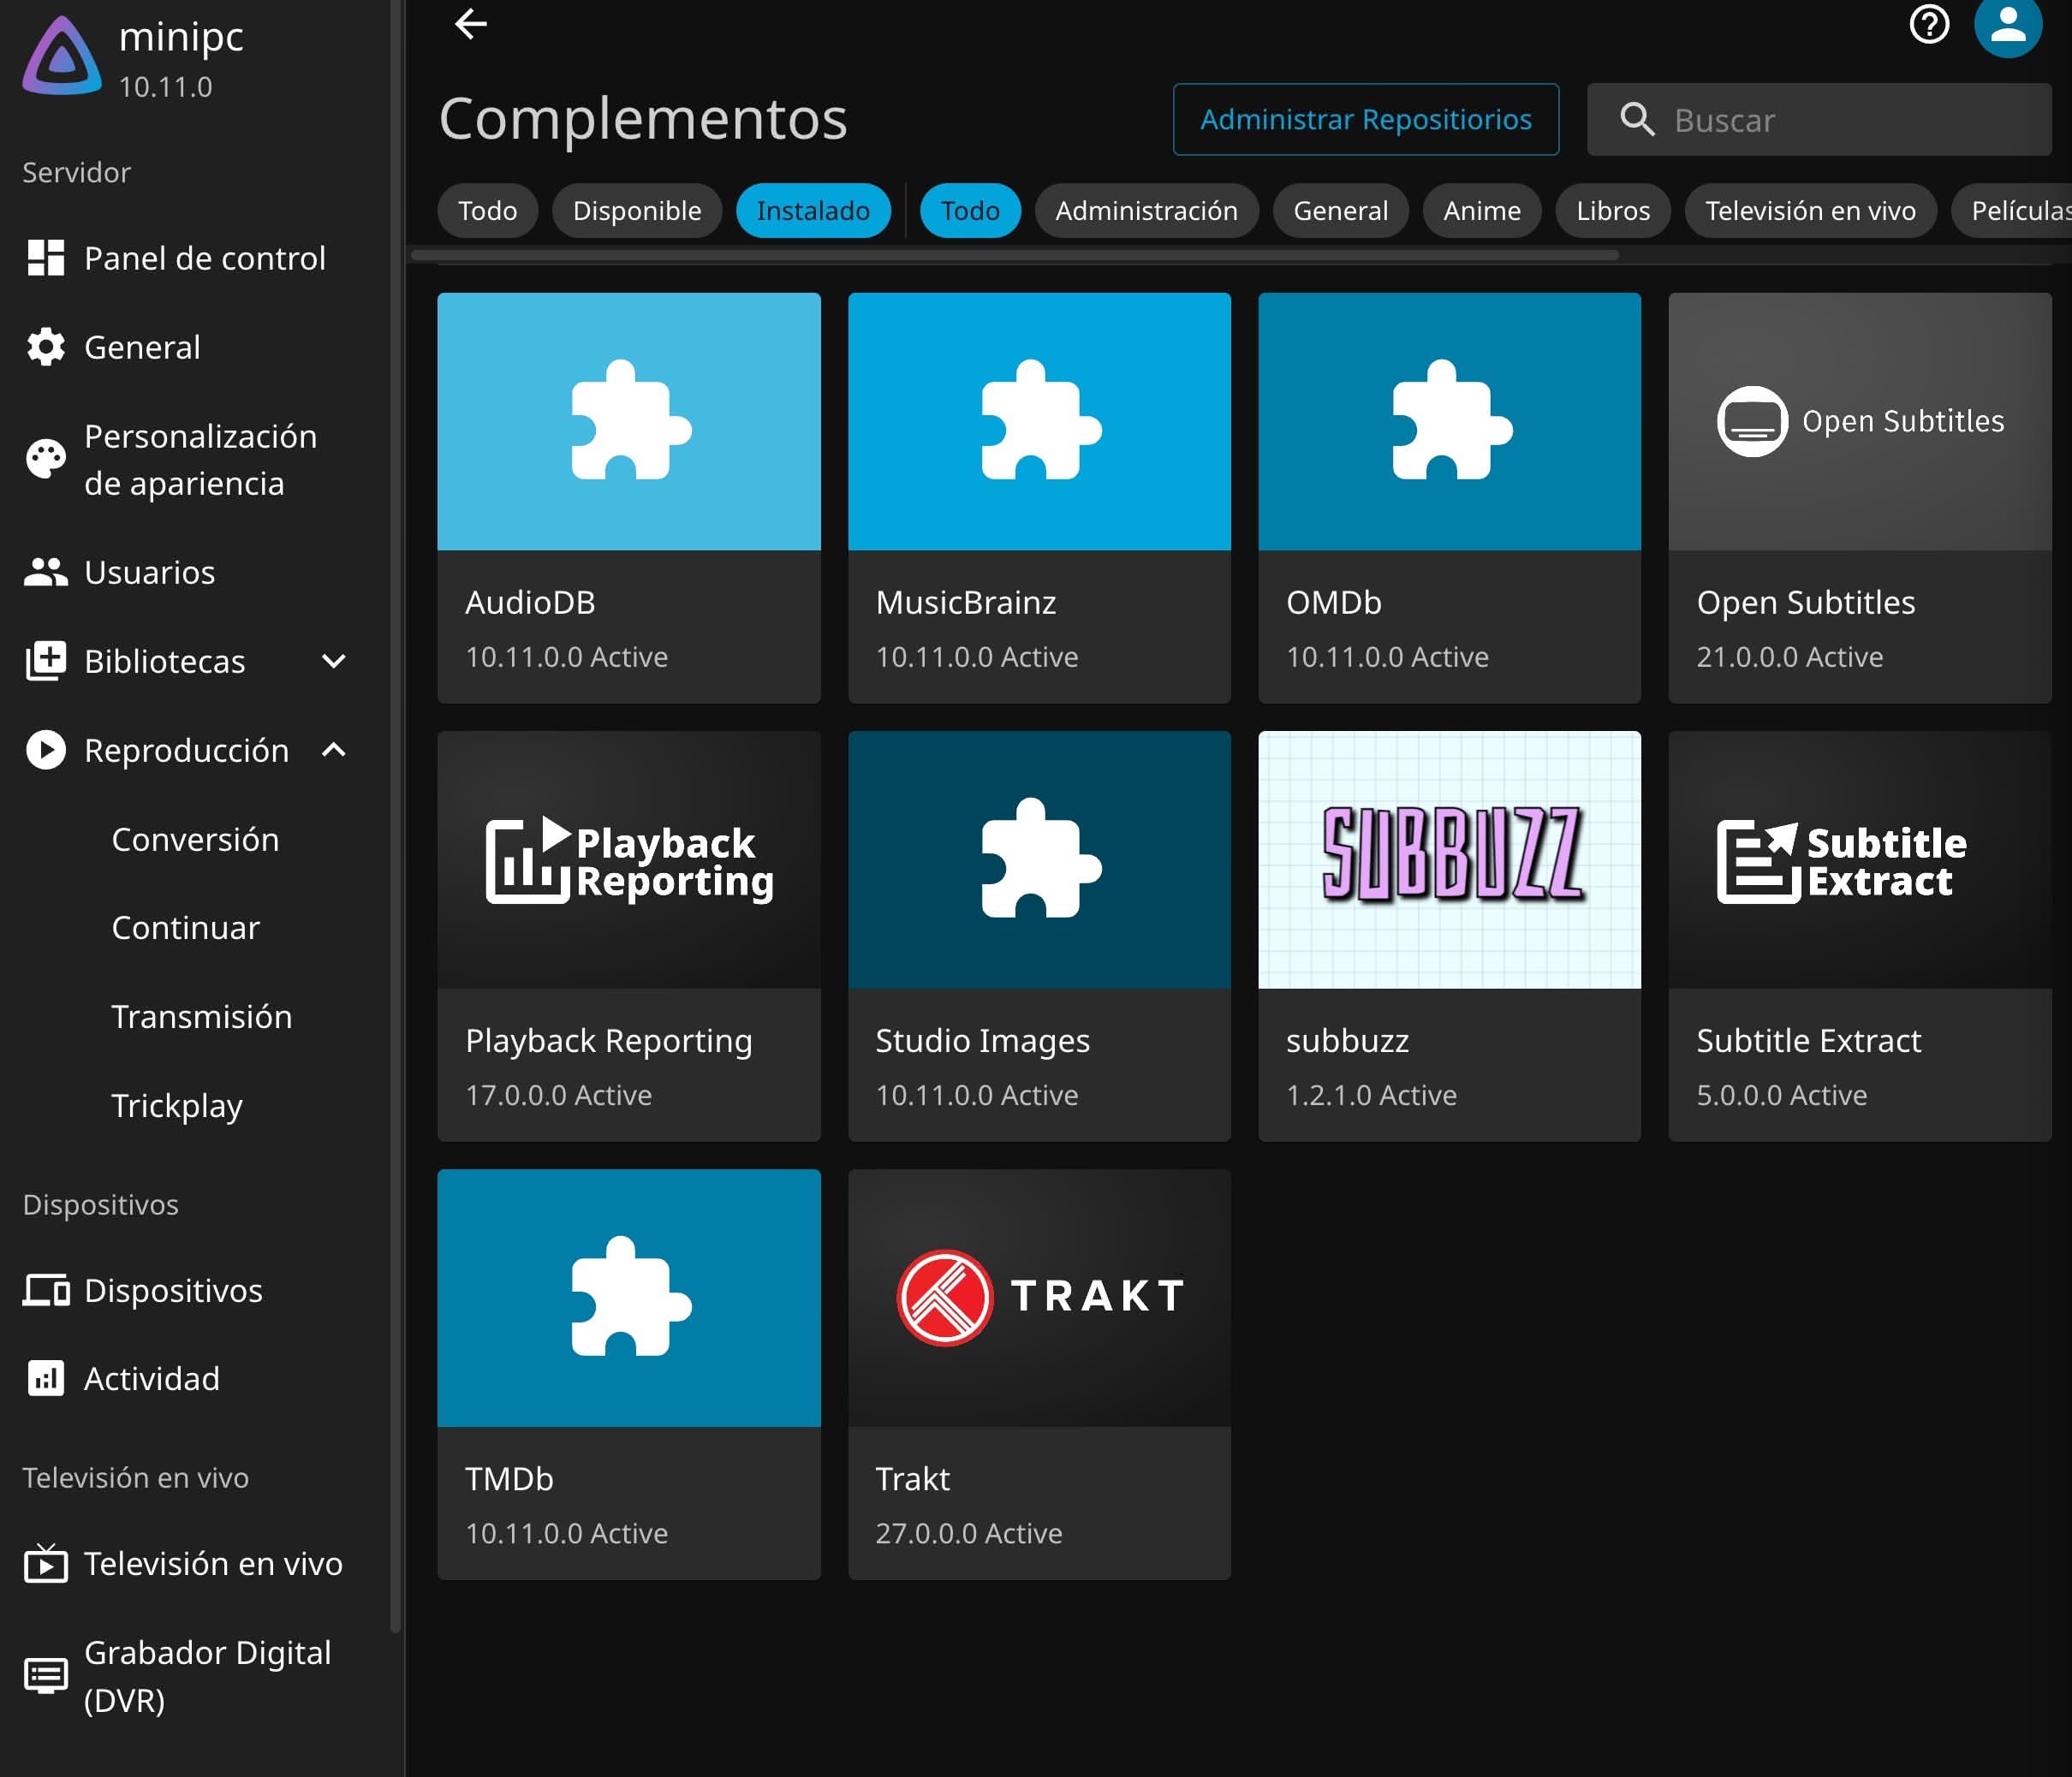Screen dimensions: 2072x1777
Task: Open the Trickplay submenu item
Action: pyautogui.click(x=177, y=1105)
